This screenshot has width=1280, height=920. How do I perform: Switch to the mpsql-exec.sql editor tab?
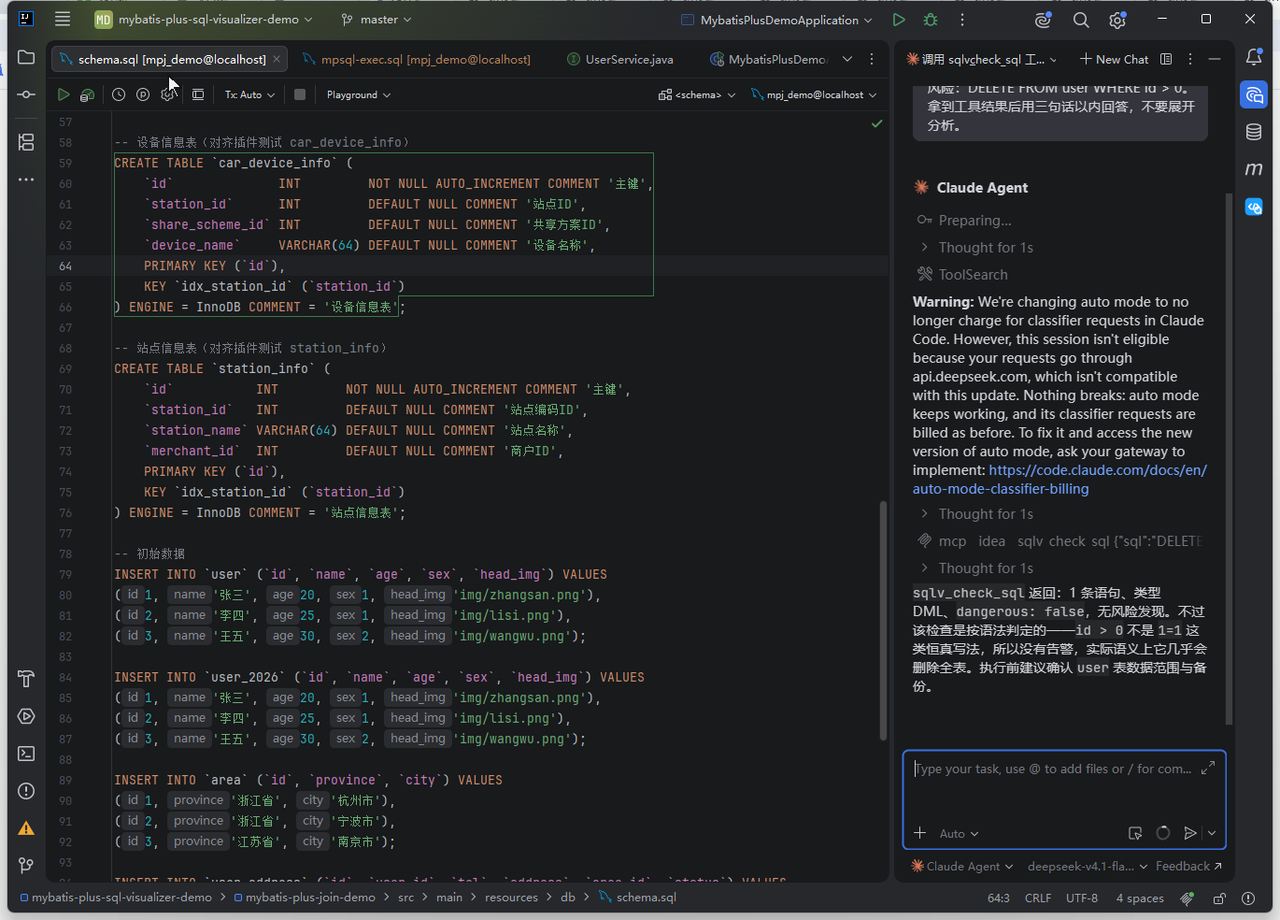[x=416, y=59]
